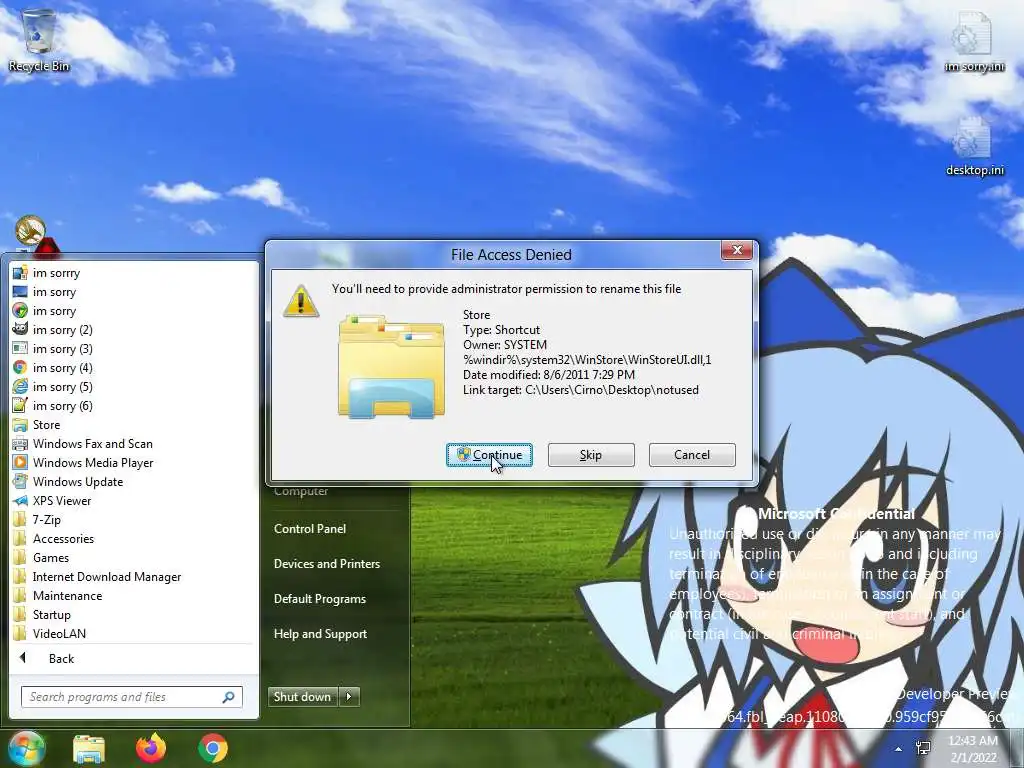Click the search magnifier icon in Start menu
This screenshot has height=768, width=1024.
point(229,697)
